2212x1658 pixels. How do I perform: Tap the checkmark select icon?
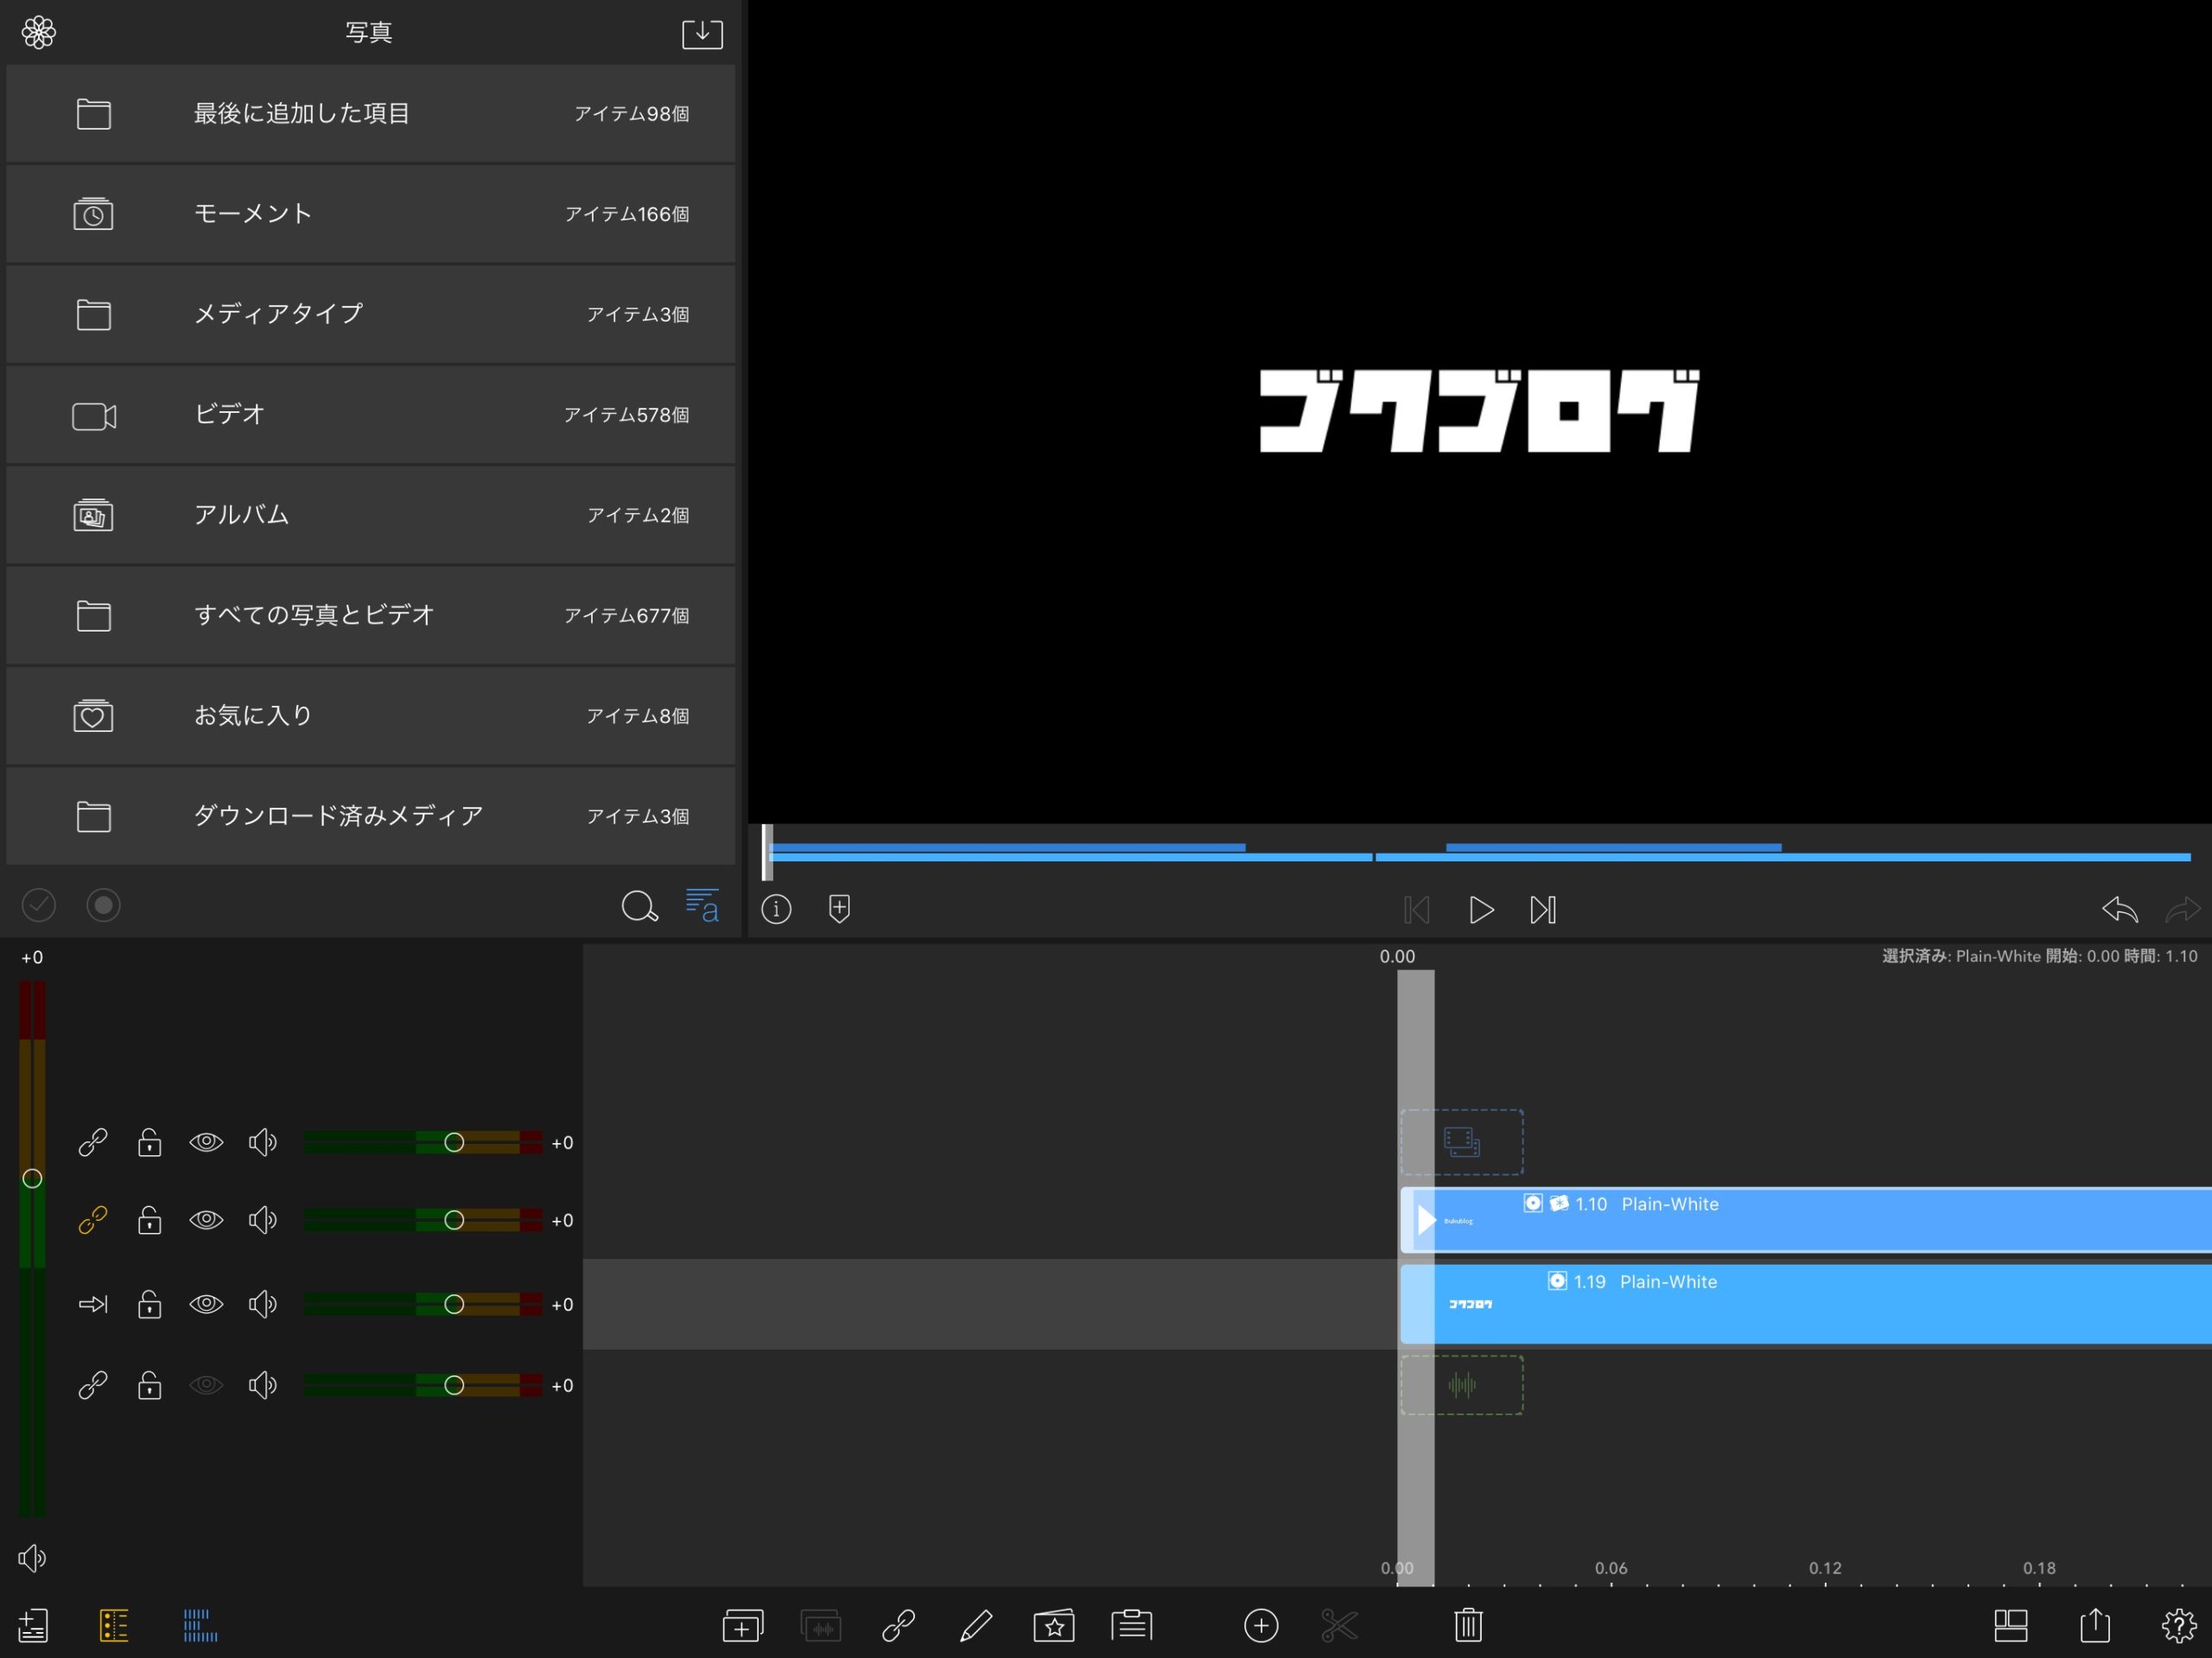(x=39, y=905)
